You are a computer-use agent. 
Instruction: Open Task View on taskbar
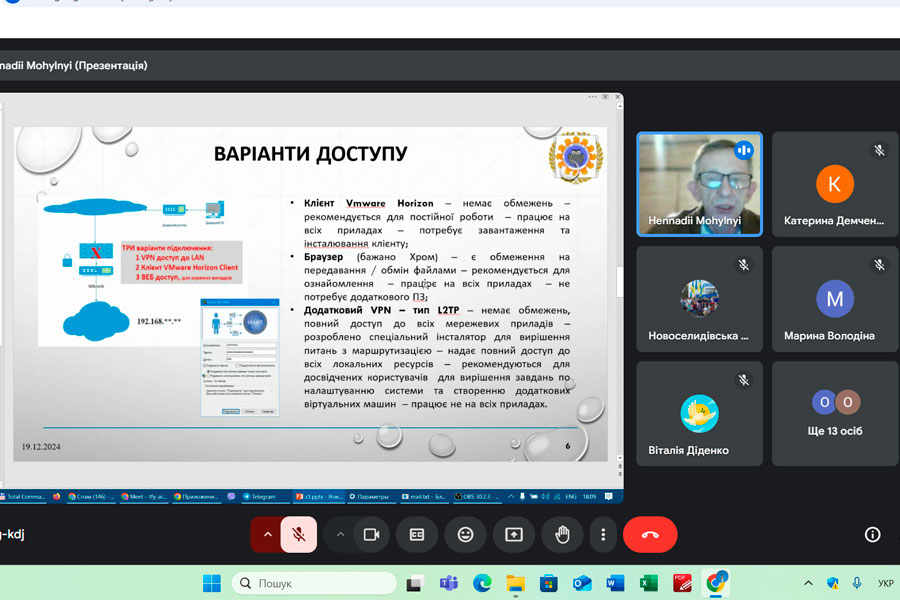coord(415,583)
